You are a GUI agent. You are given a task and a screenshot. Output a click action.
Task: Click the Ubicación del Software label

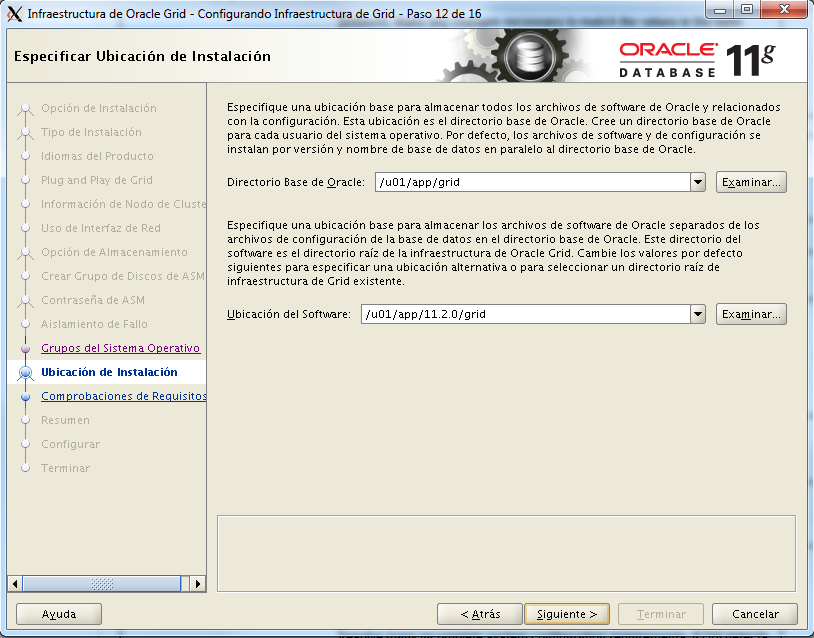pos(289,314)
